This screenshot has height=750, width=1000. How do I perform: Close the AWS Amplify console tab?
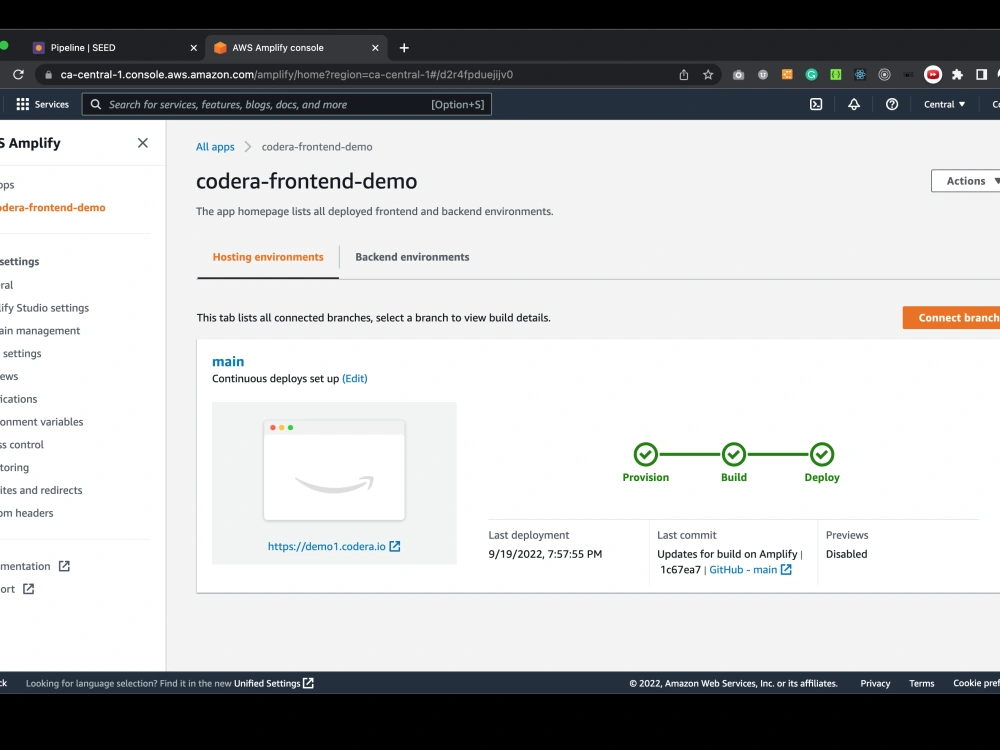[375, 48]
